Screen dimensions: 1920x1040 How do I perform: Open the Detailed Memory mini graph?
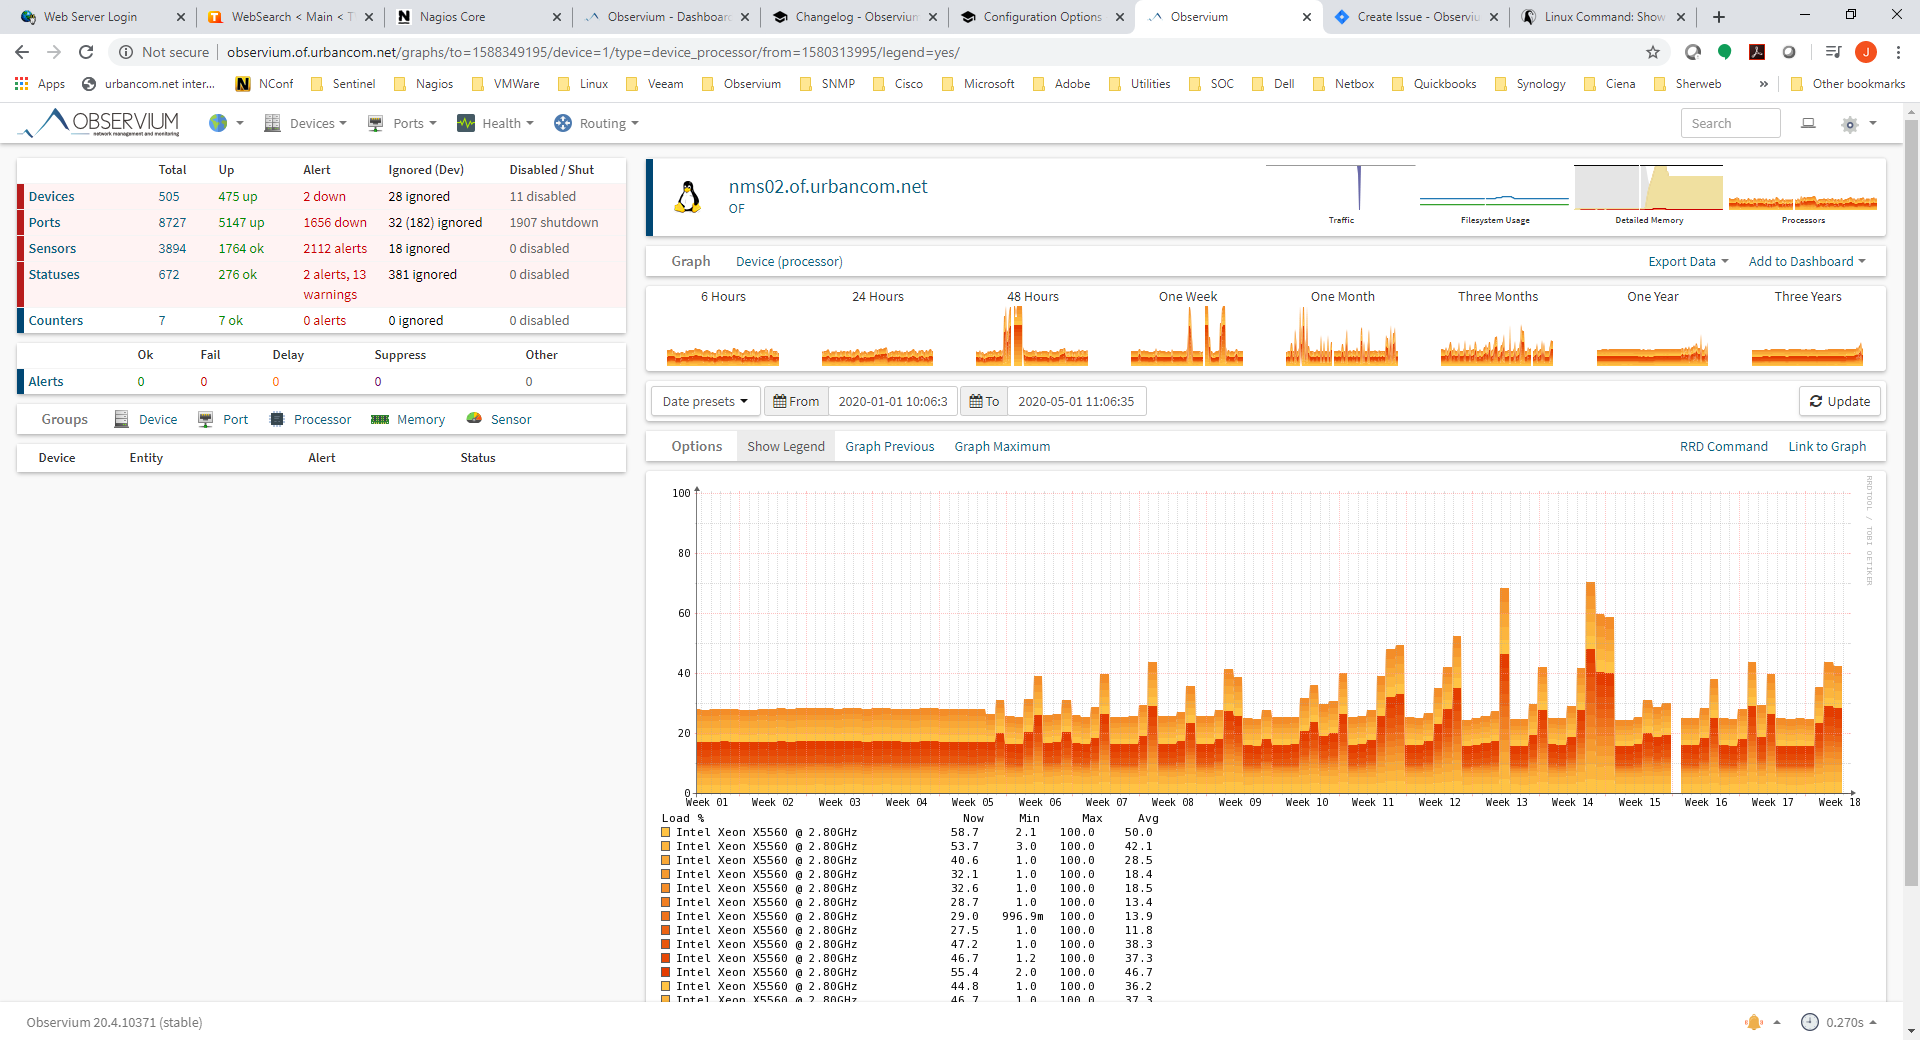tap(1649, 195)
